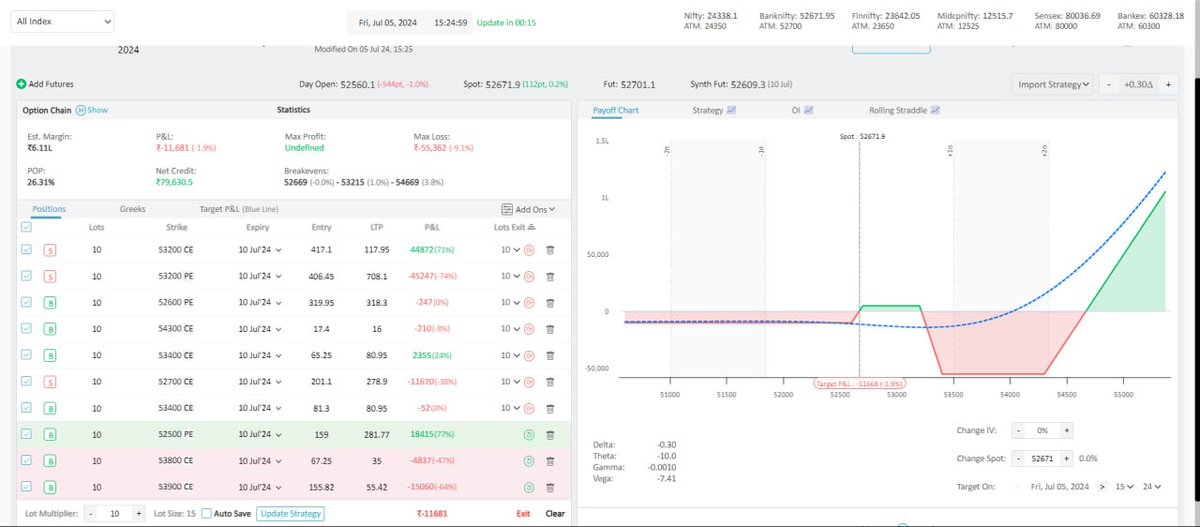The image size is (1200, 527).
Task: Uncheck the 52600 PE position checkbox
Action: point(26,302)
